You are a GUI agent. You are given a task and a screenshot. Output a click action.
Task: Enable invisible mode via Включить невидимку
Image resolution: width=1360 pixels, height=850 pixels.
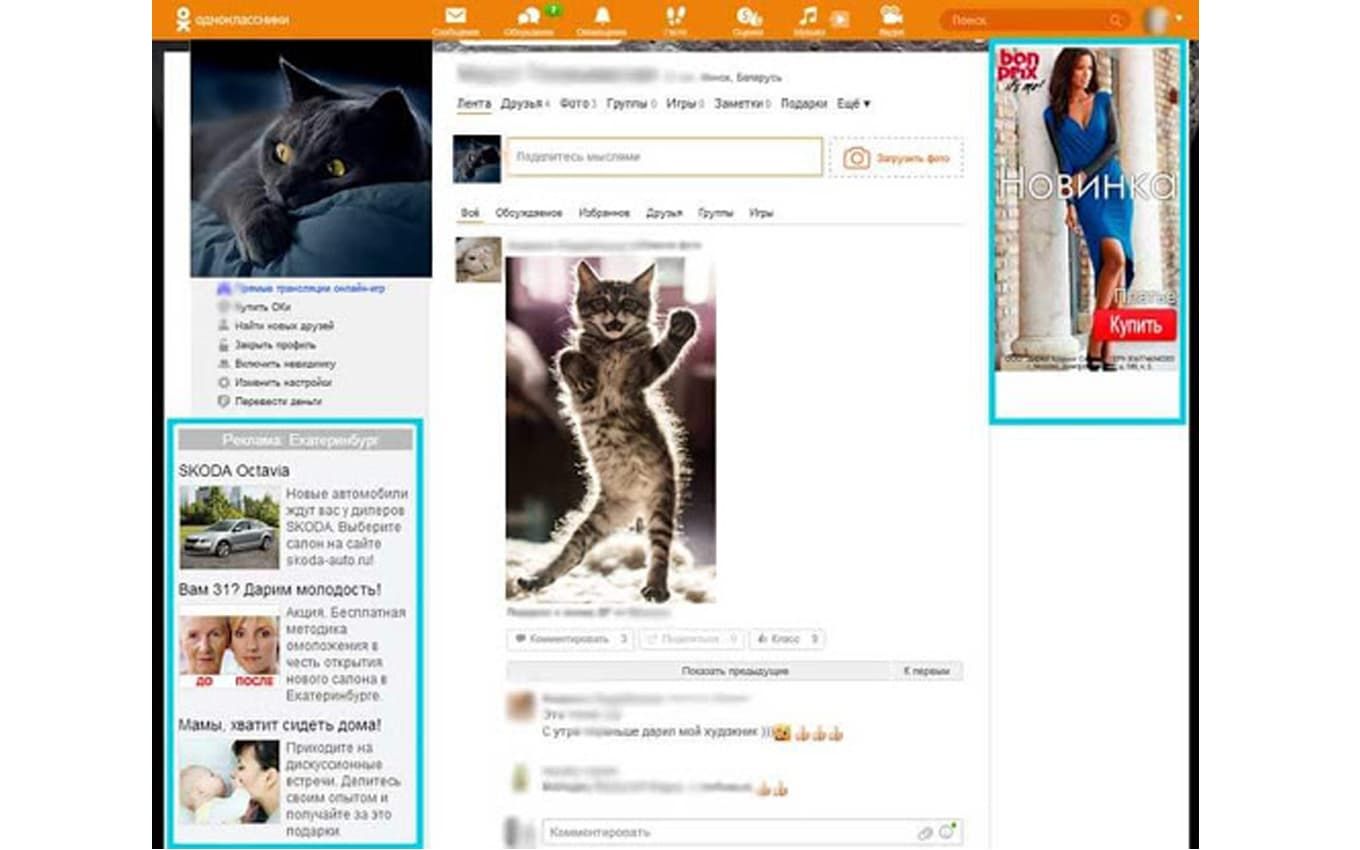click(x=285, y=364)
